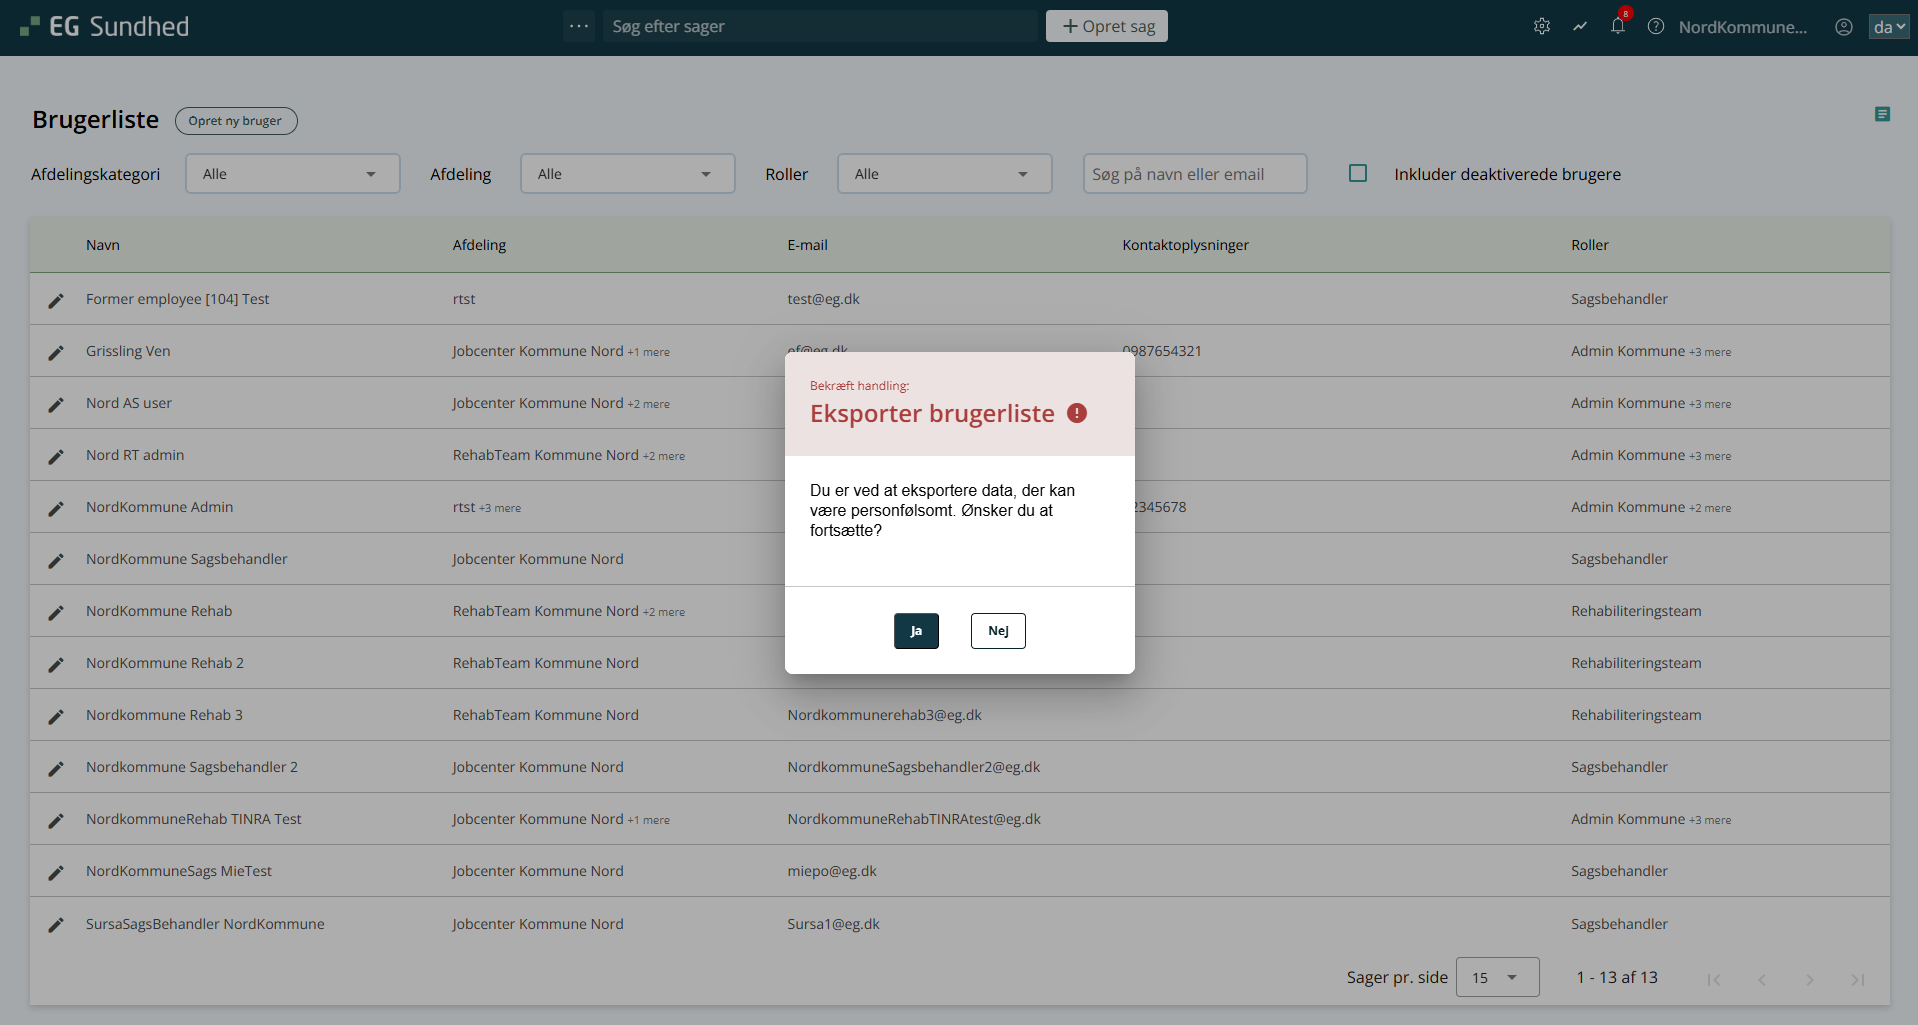Focus the Søg efter sager search field

click(820, 26)
